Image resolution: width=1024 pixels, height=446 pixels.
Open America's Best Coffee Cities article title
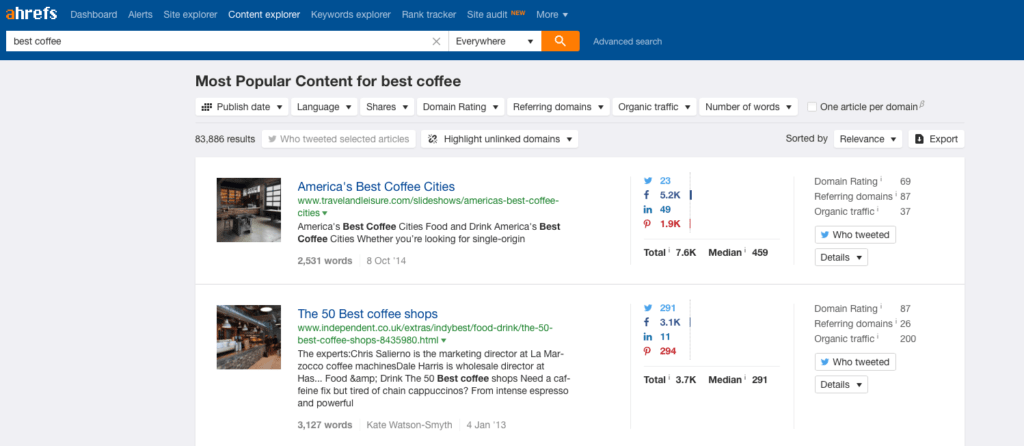pos(376,187)
